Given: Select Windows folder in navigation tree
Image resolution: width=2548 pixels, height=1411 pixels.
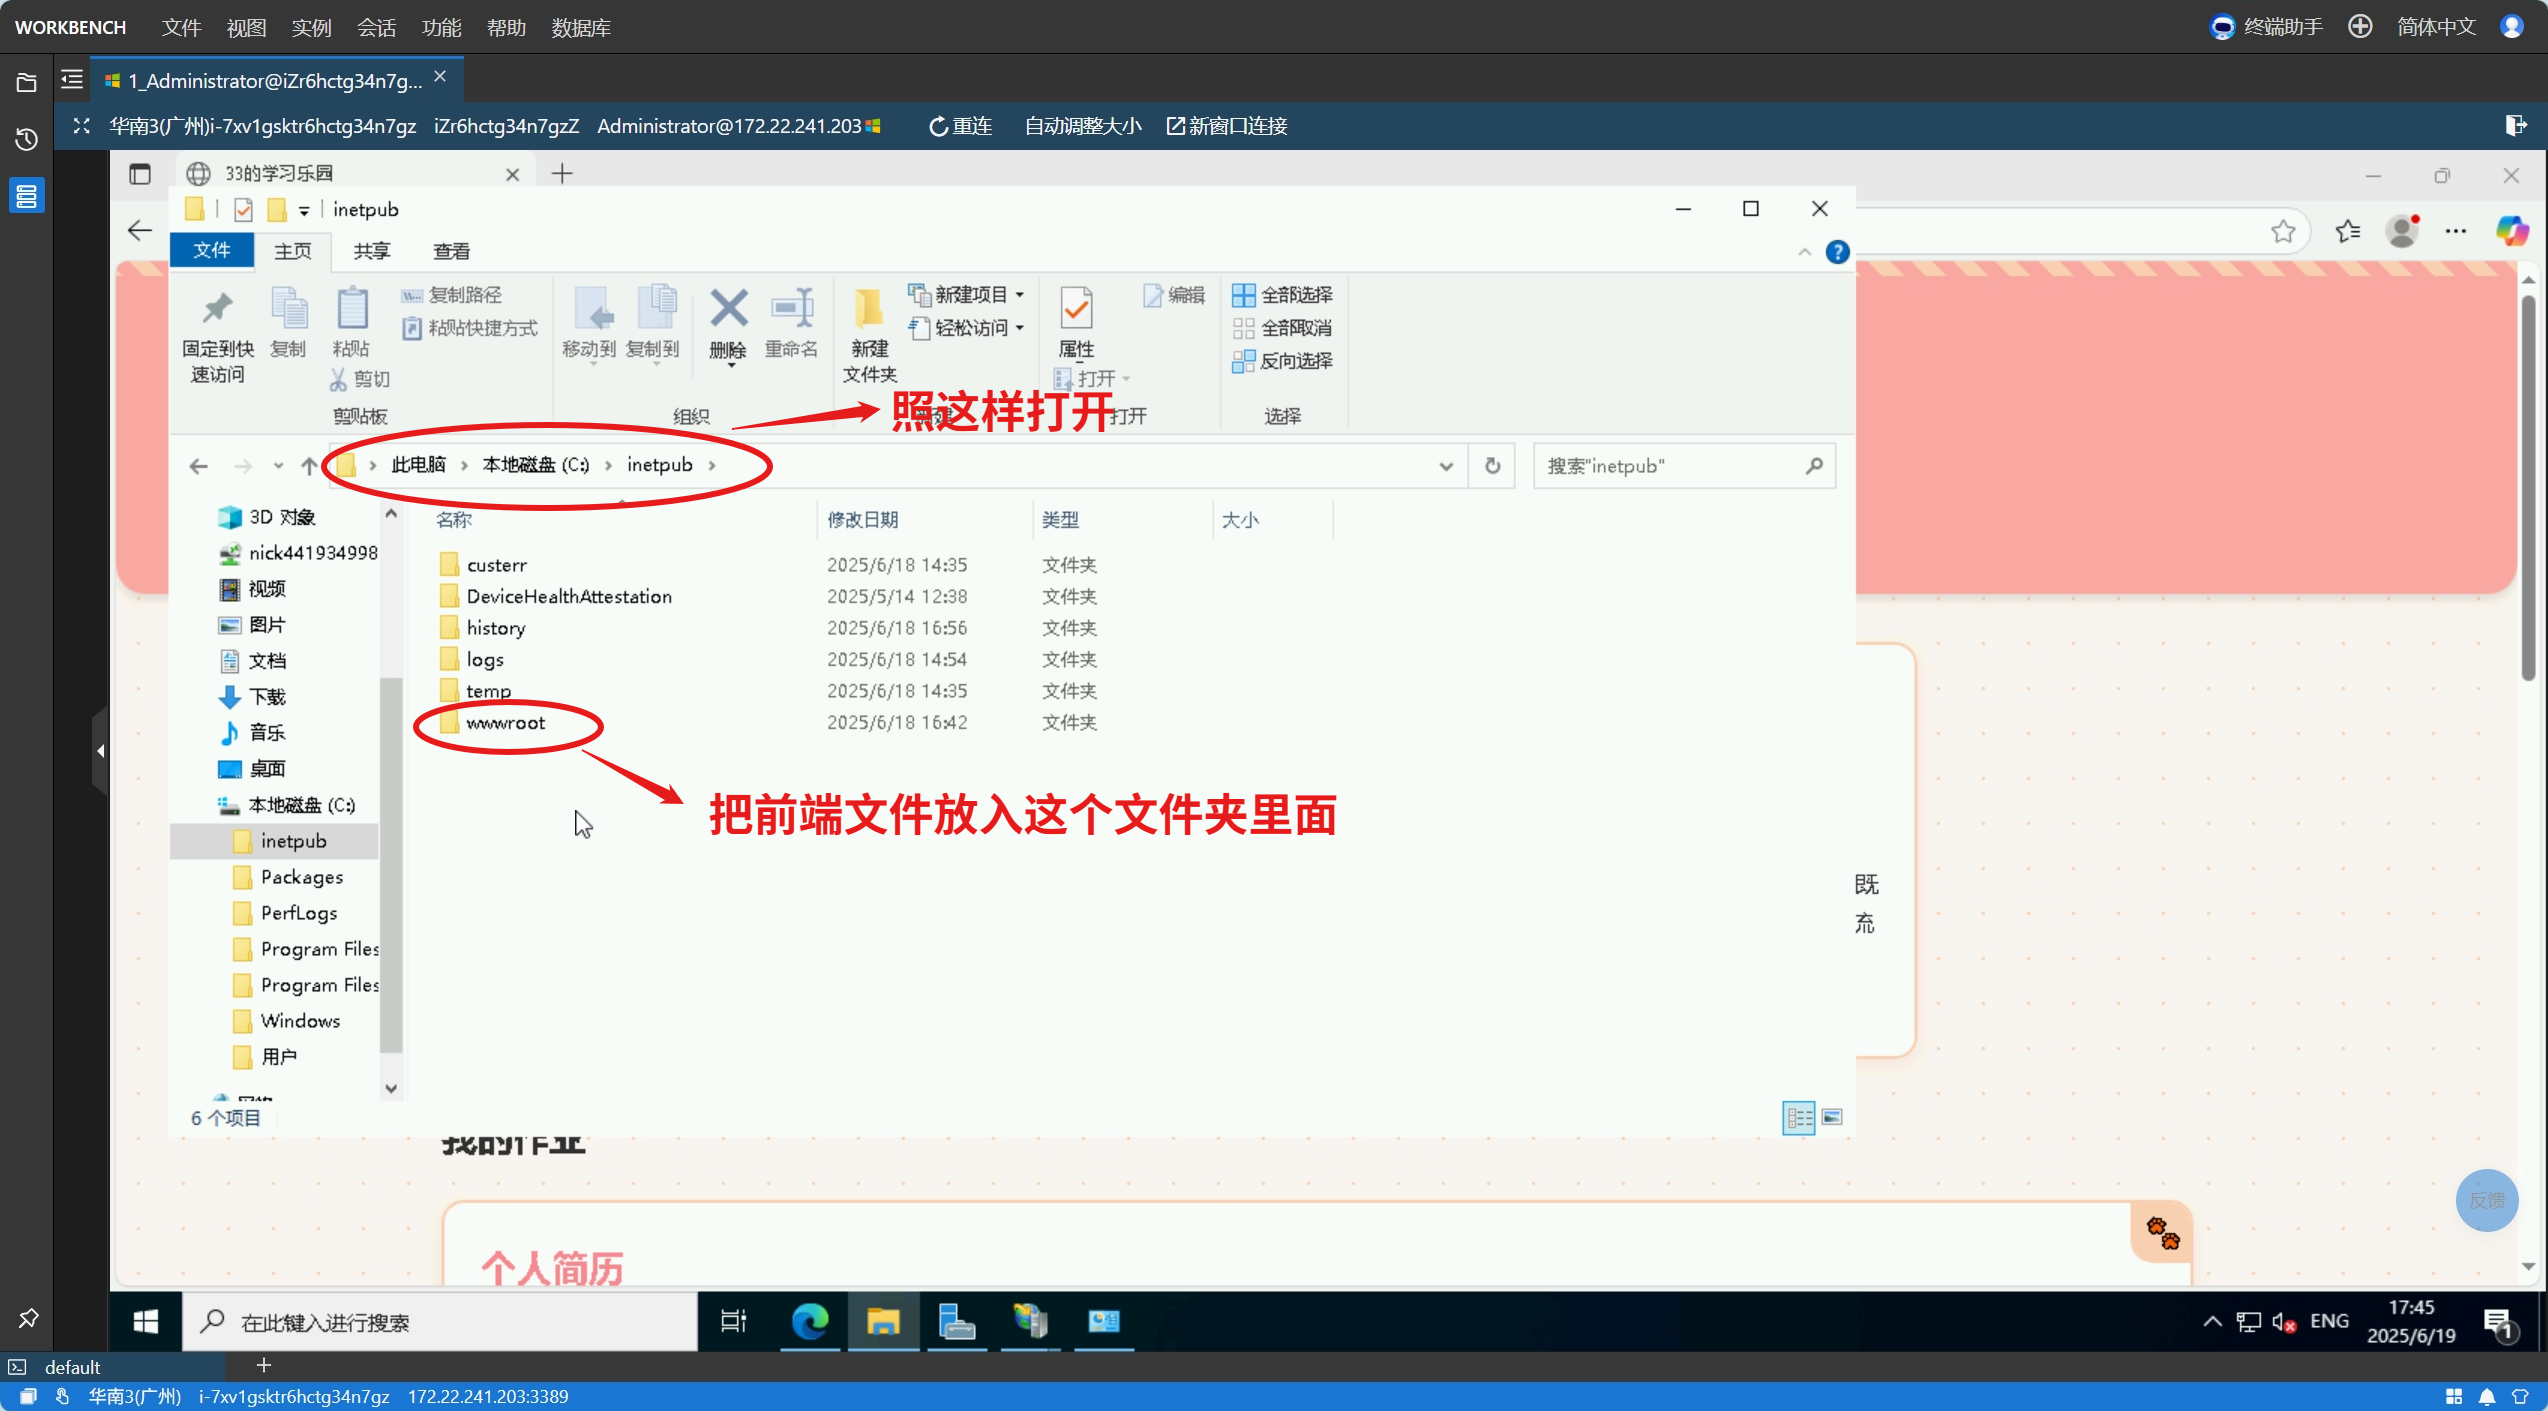Looking at the screenshot, I should tap(300, 1021).
